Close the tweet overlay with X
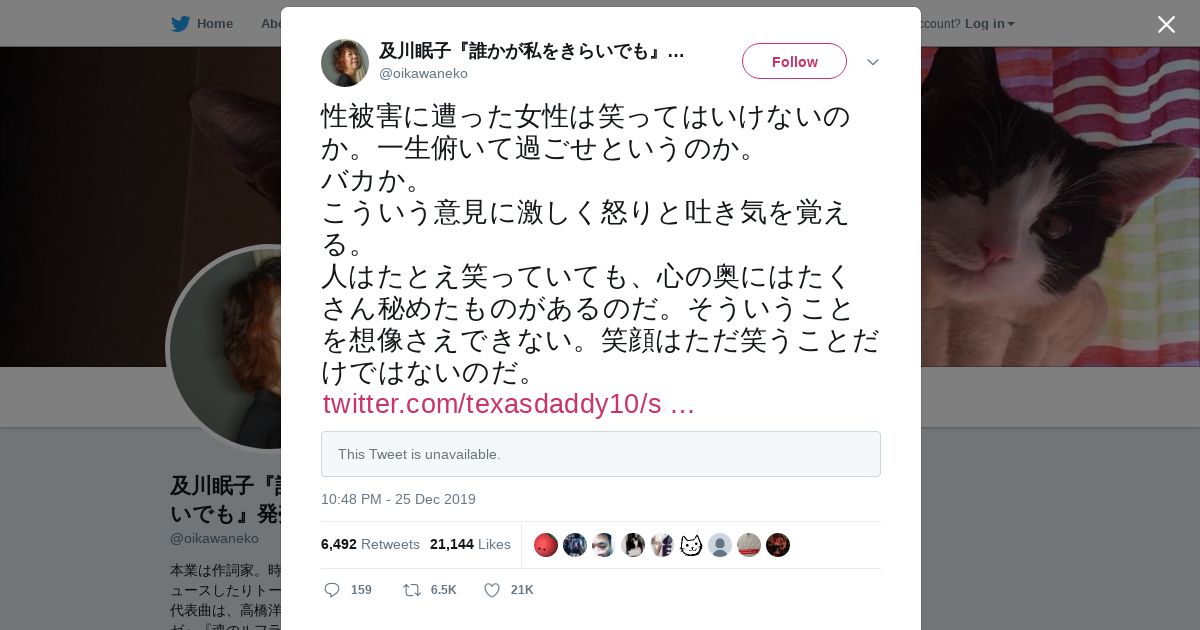This screenshot has height=630, width=1200. [1166, 24]
